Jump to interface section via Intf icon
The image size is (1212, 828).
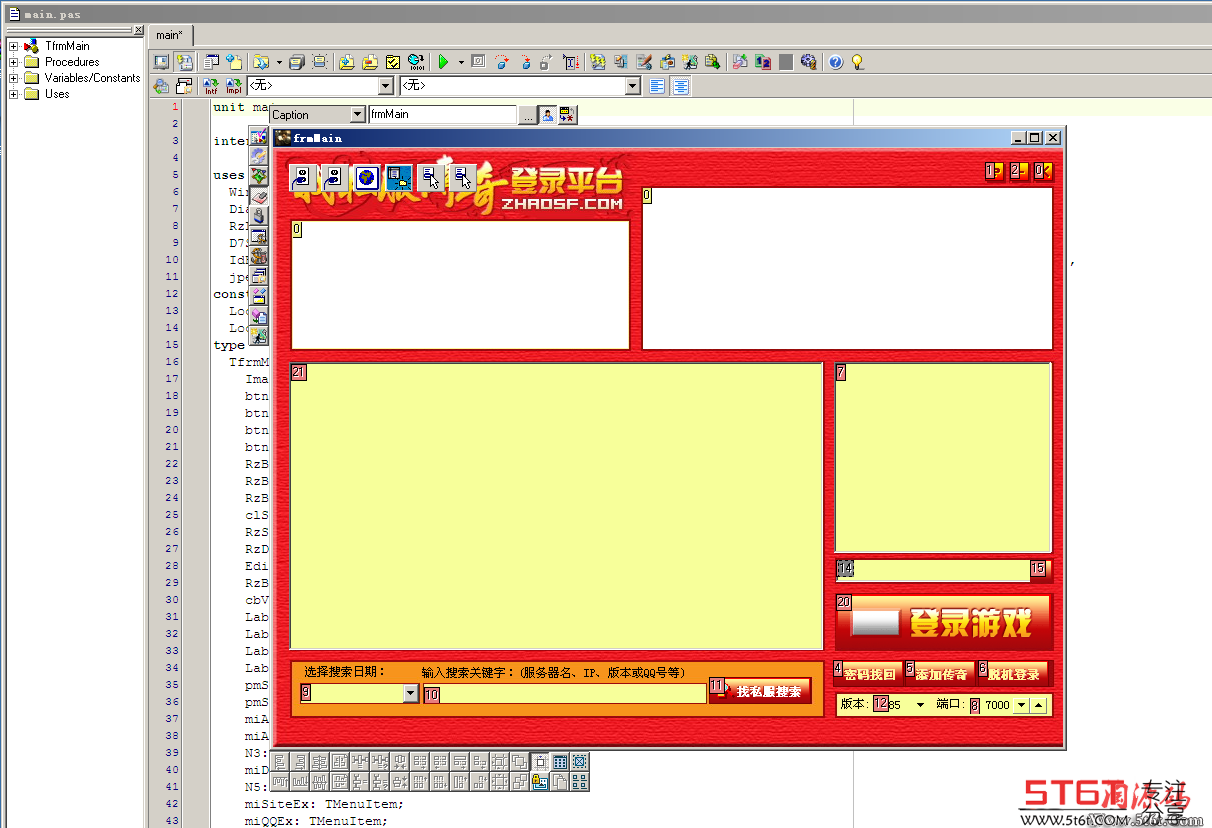click(211, 87)
